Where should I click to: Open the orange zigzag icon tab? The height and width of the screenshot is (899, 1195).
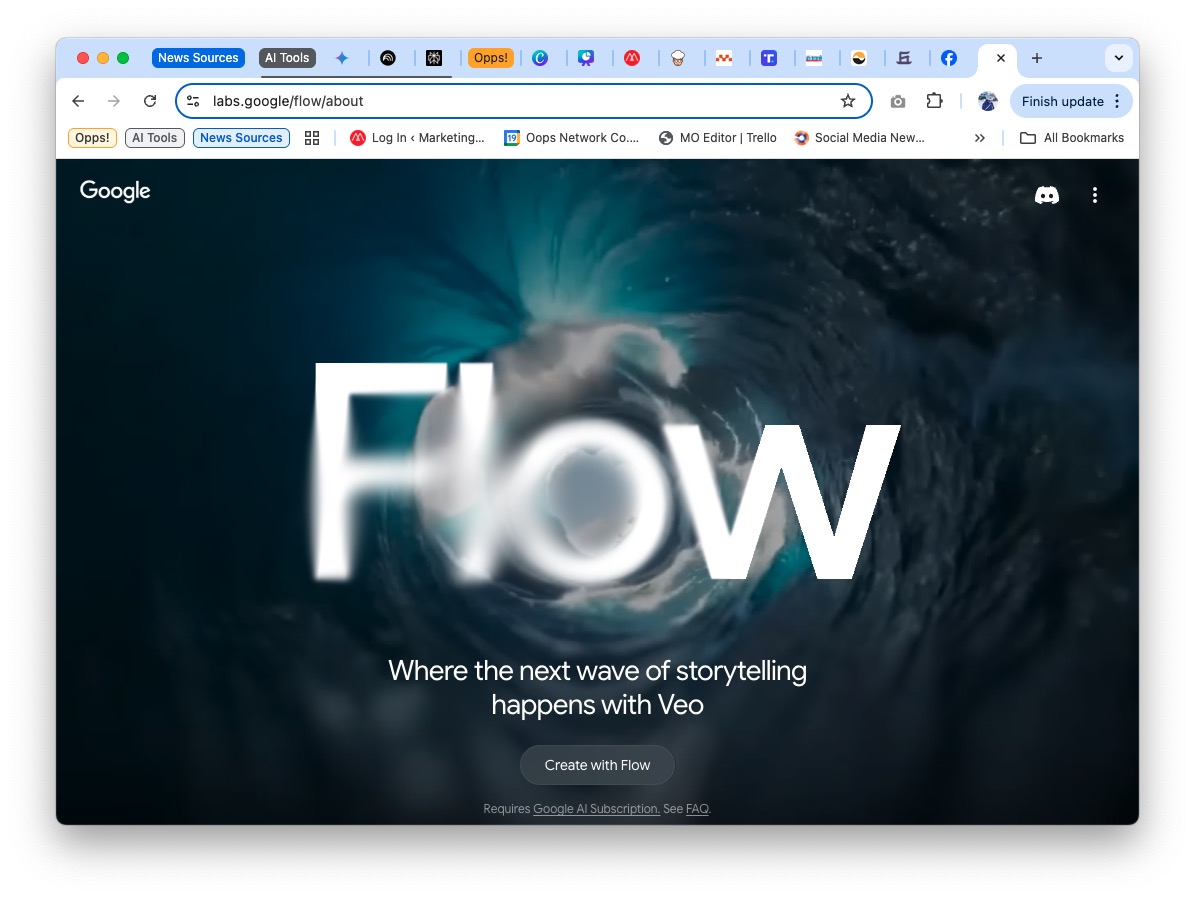click(x=723, y=58)
